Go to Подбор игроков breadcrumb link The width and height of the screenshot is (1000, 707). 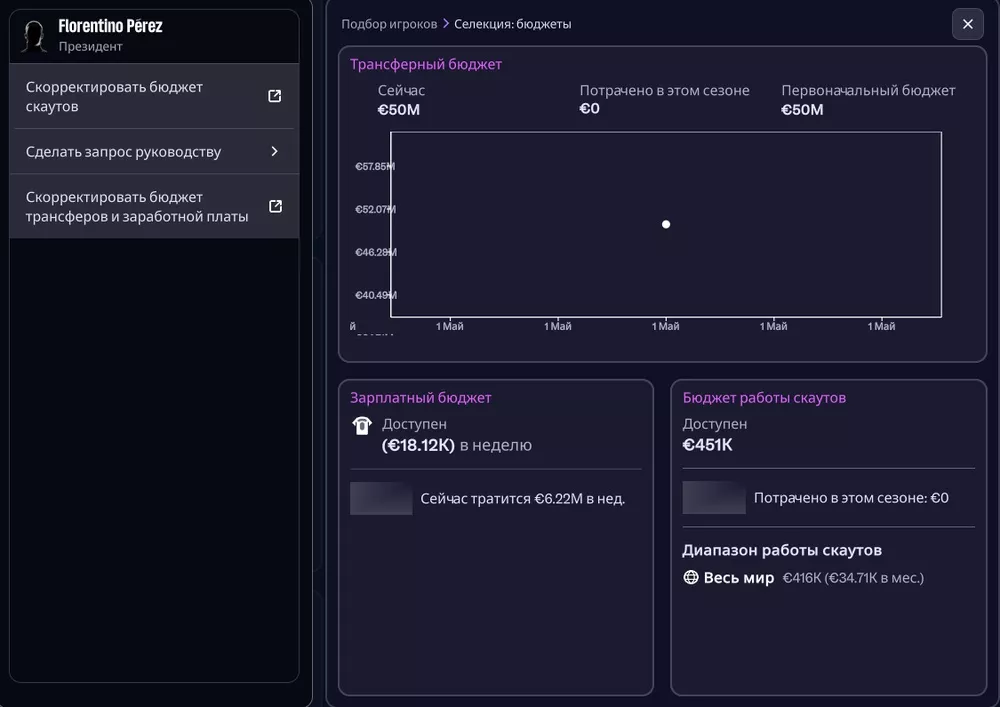click(389, 24)
